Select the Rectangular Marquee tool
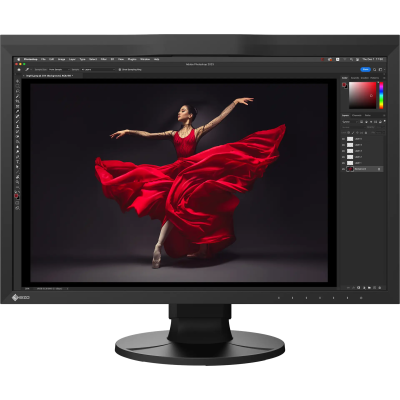This screenshot has height=400, width=400. point(18,86)
